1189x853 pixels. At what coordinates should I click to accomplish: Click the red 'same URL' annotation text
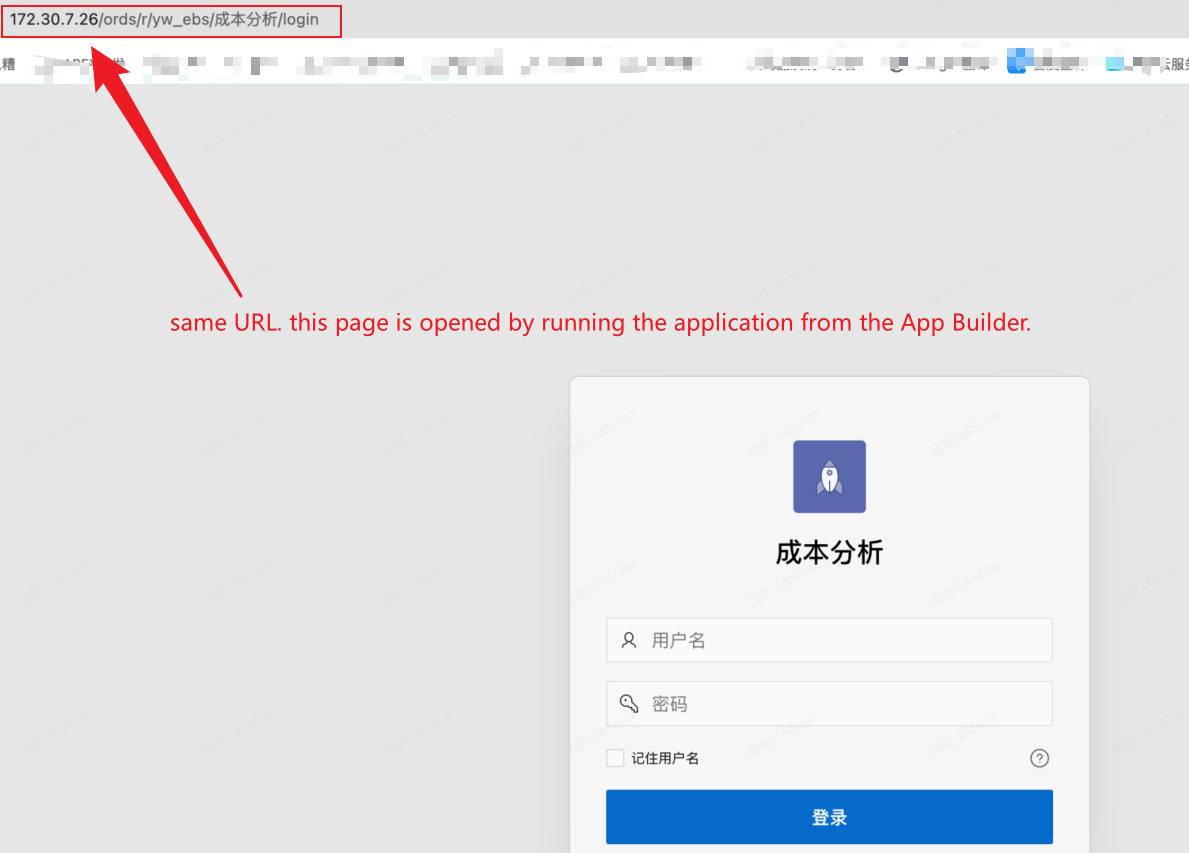(600, 323)
